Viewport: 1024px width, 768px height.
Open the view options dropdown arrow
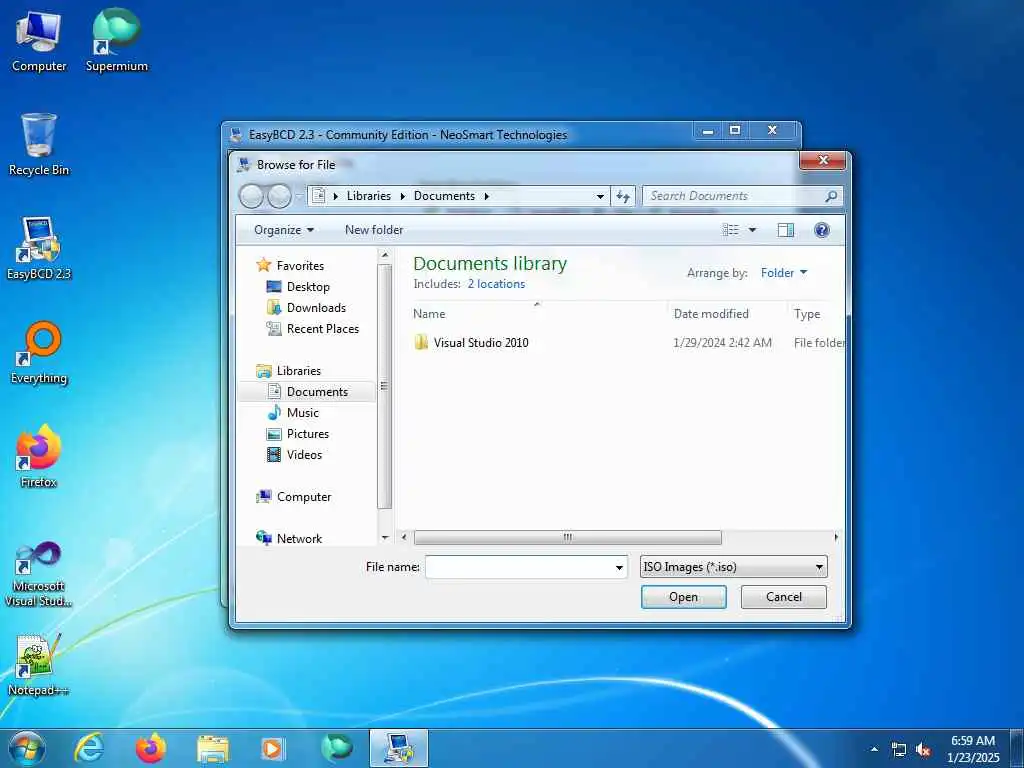point(752,230)
